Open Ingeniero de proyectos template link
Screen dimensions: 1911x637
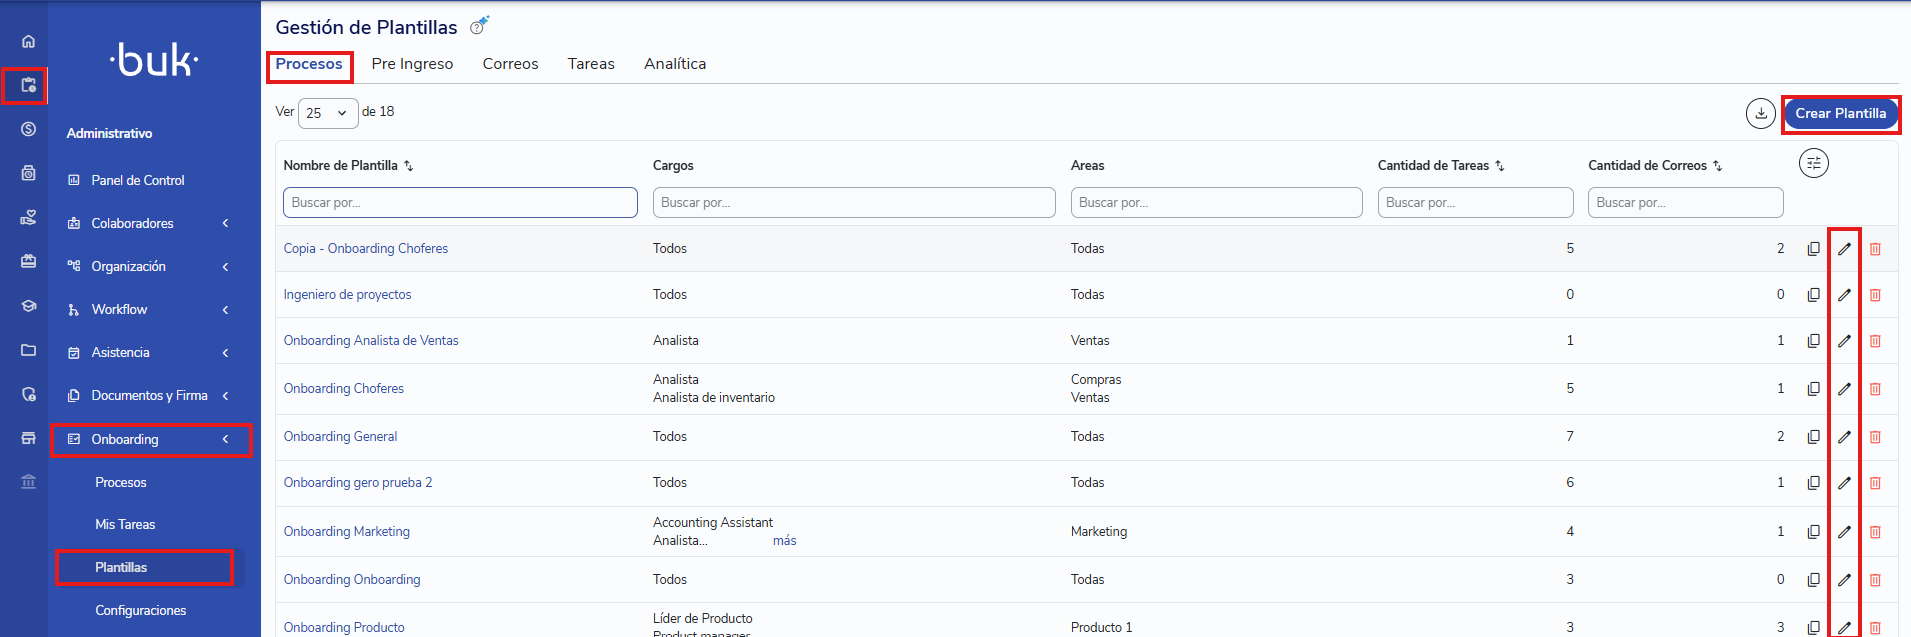point(347,295)
